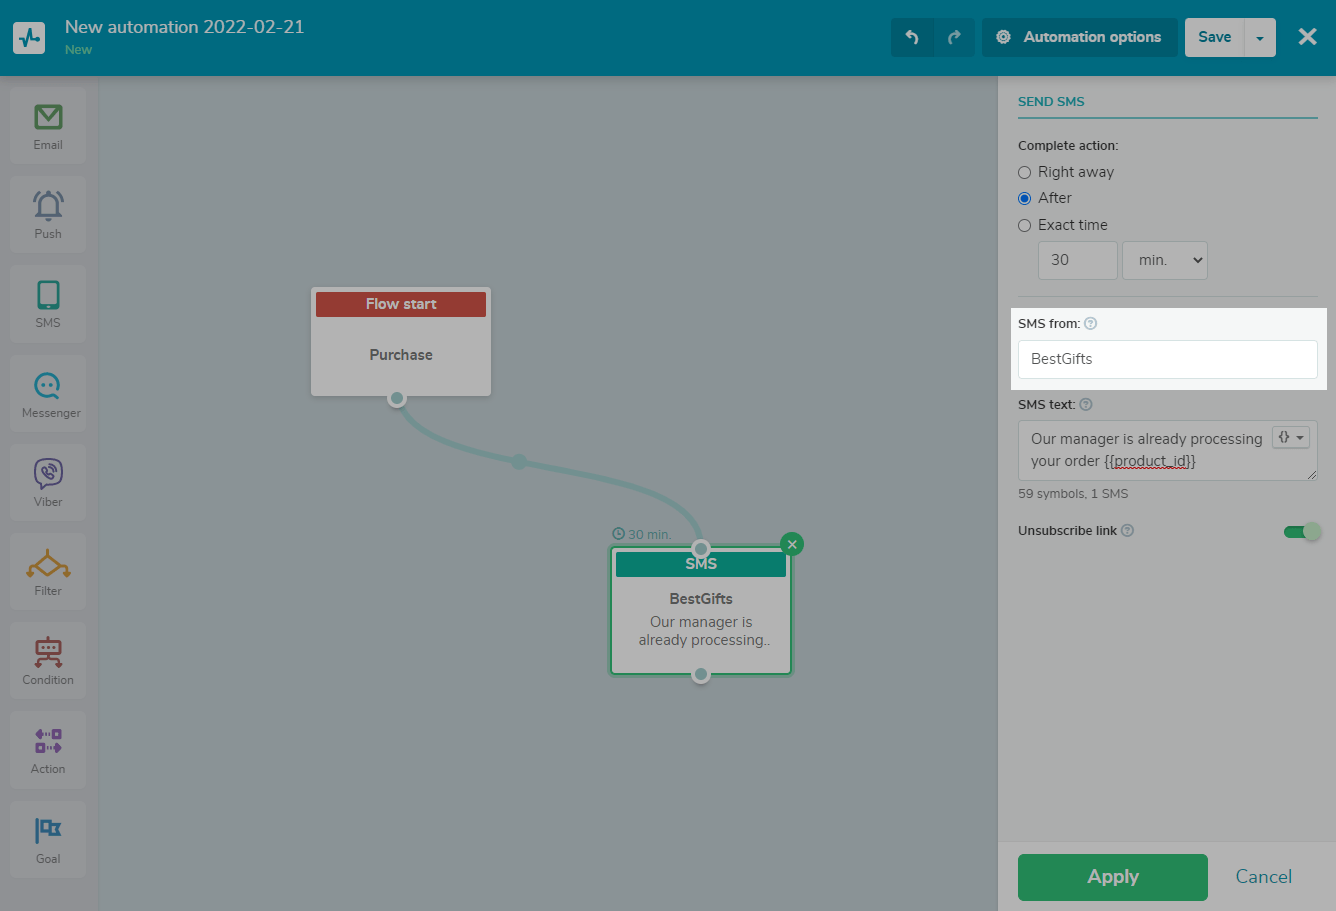Select the Action block icon
Viewport: 1336px width, 911px height.
(48, 749)
